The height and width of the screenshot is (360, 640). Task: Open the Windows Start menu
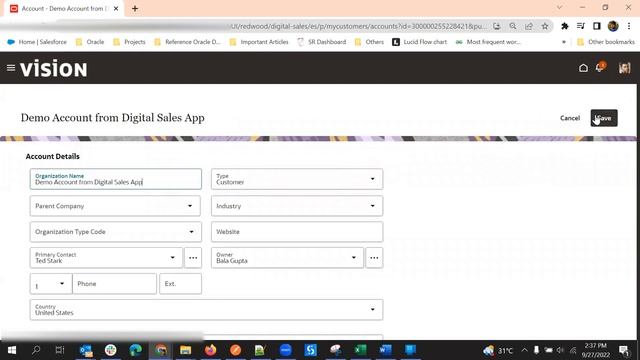pos(11,350)
